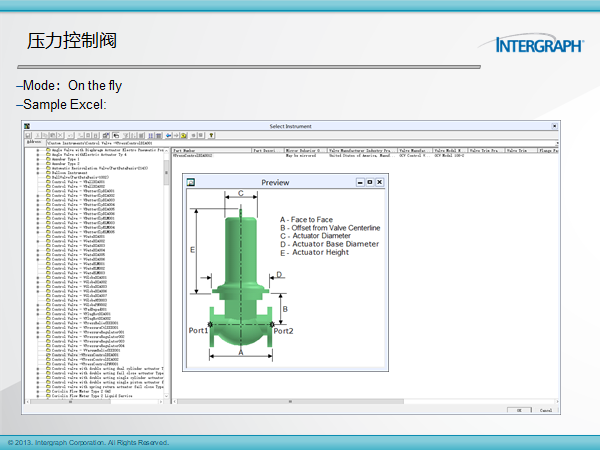This screenshot has width=600, height=450.
Task: Click the Mirror Behavior column header
Action: 306,150
